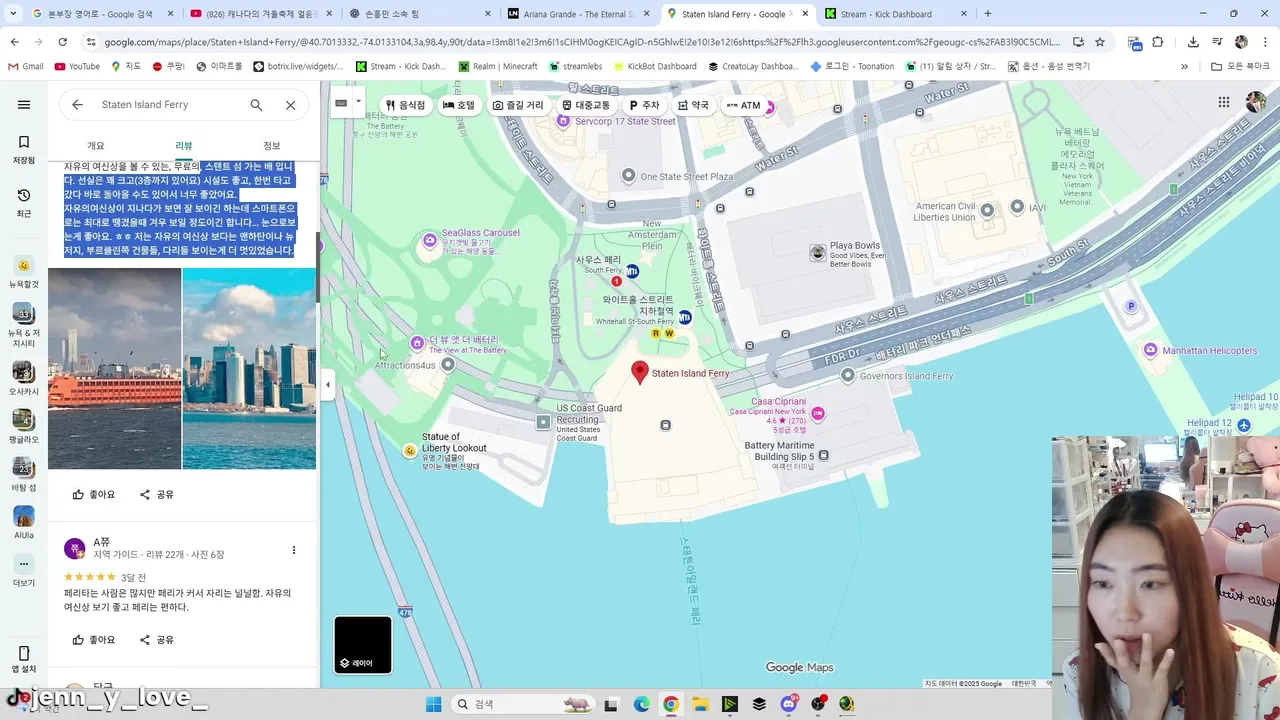Open the Google Maps hamburger menu
This screenshot has height=720, width=1280.
(24, 105)
